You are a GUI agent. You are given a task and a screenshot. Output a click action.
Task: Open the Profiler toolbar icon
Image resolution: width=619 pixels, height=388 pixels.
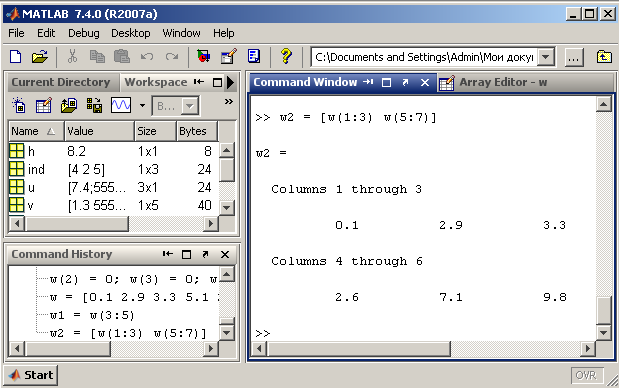tap(254, 56)
